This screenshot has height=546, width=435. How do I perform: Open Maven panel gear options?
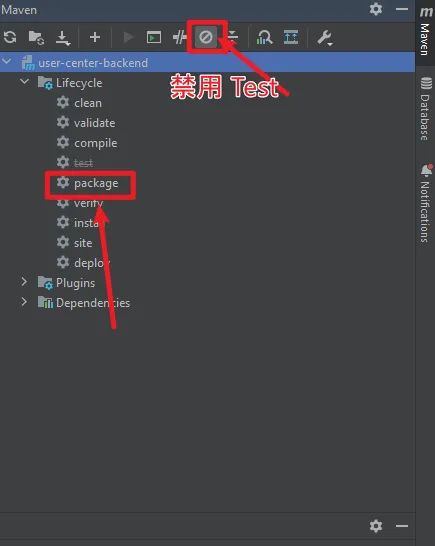pyautogui.click(x=376, y=9)
